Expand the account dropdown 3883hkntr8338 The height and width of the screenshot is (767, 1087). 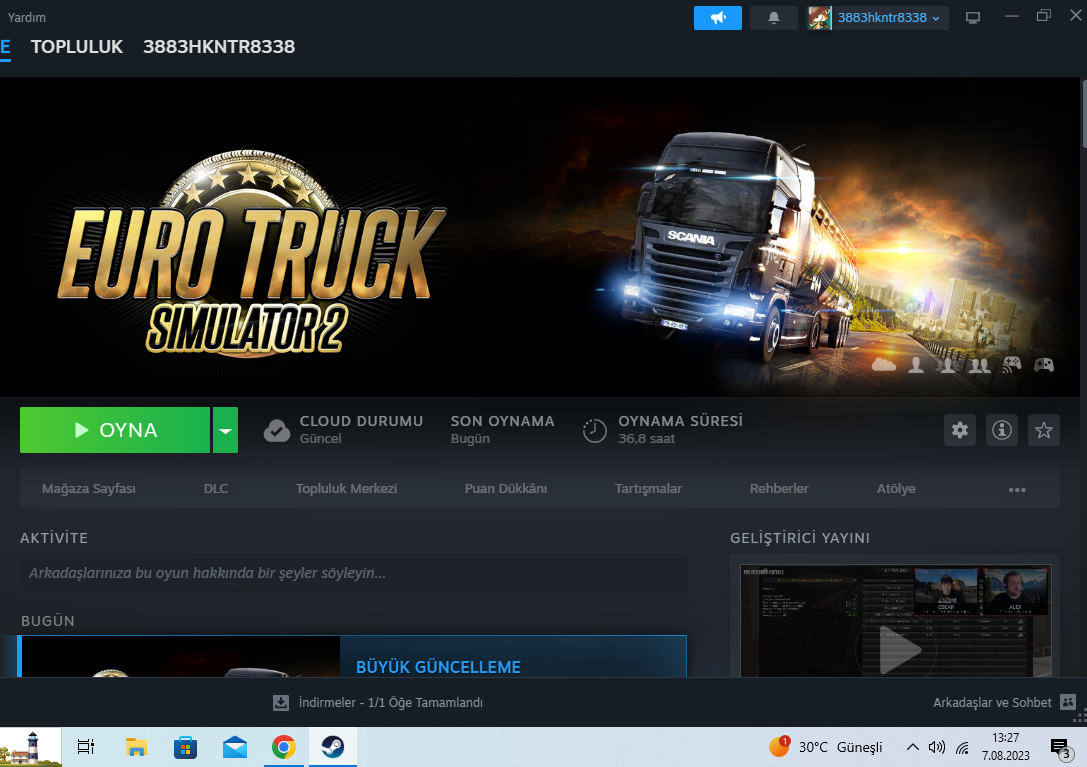(x=889, y=18)
